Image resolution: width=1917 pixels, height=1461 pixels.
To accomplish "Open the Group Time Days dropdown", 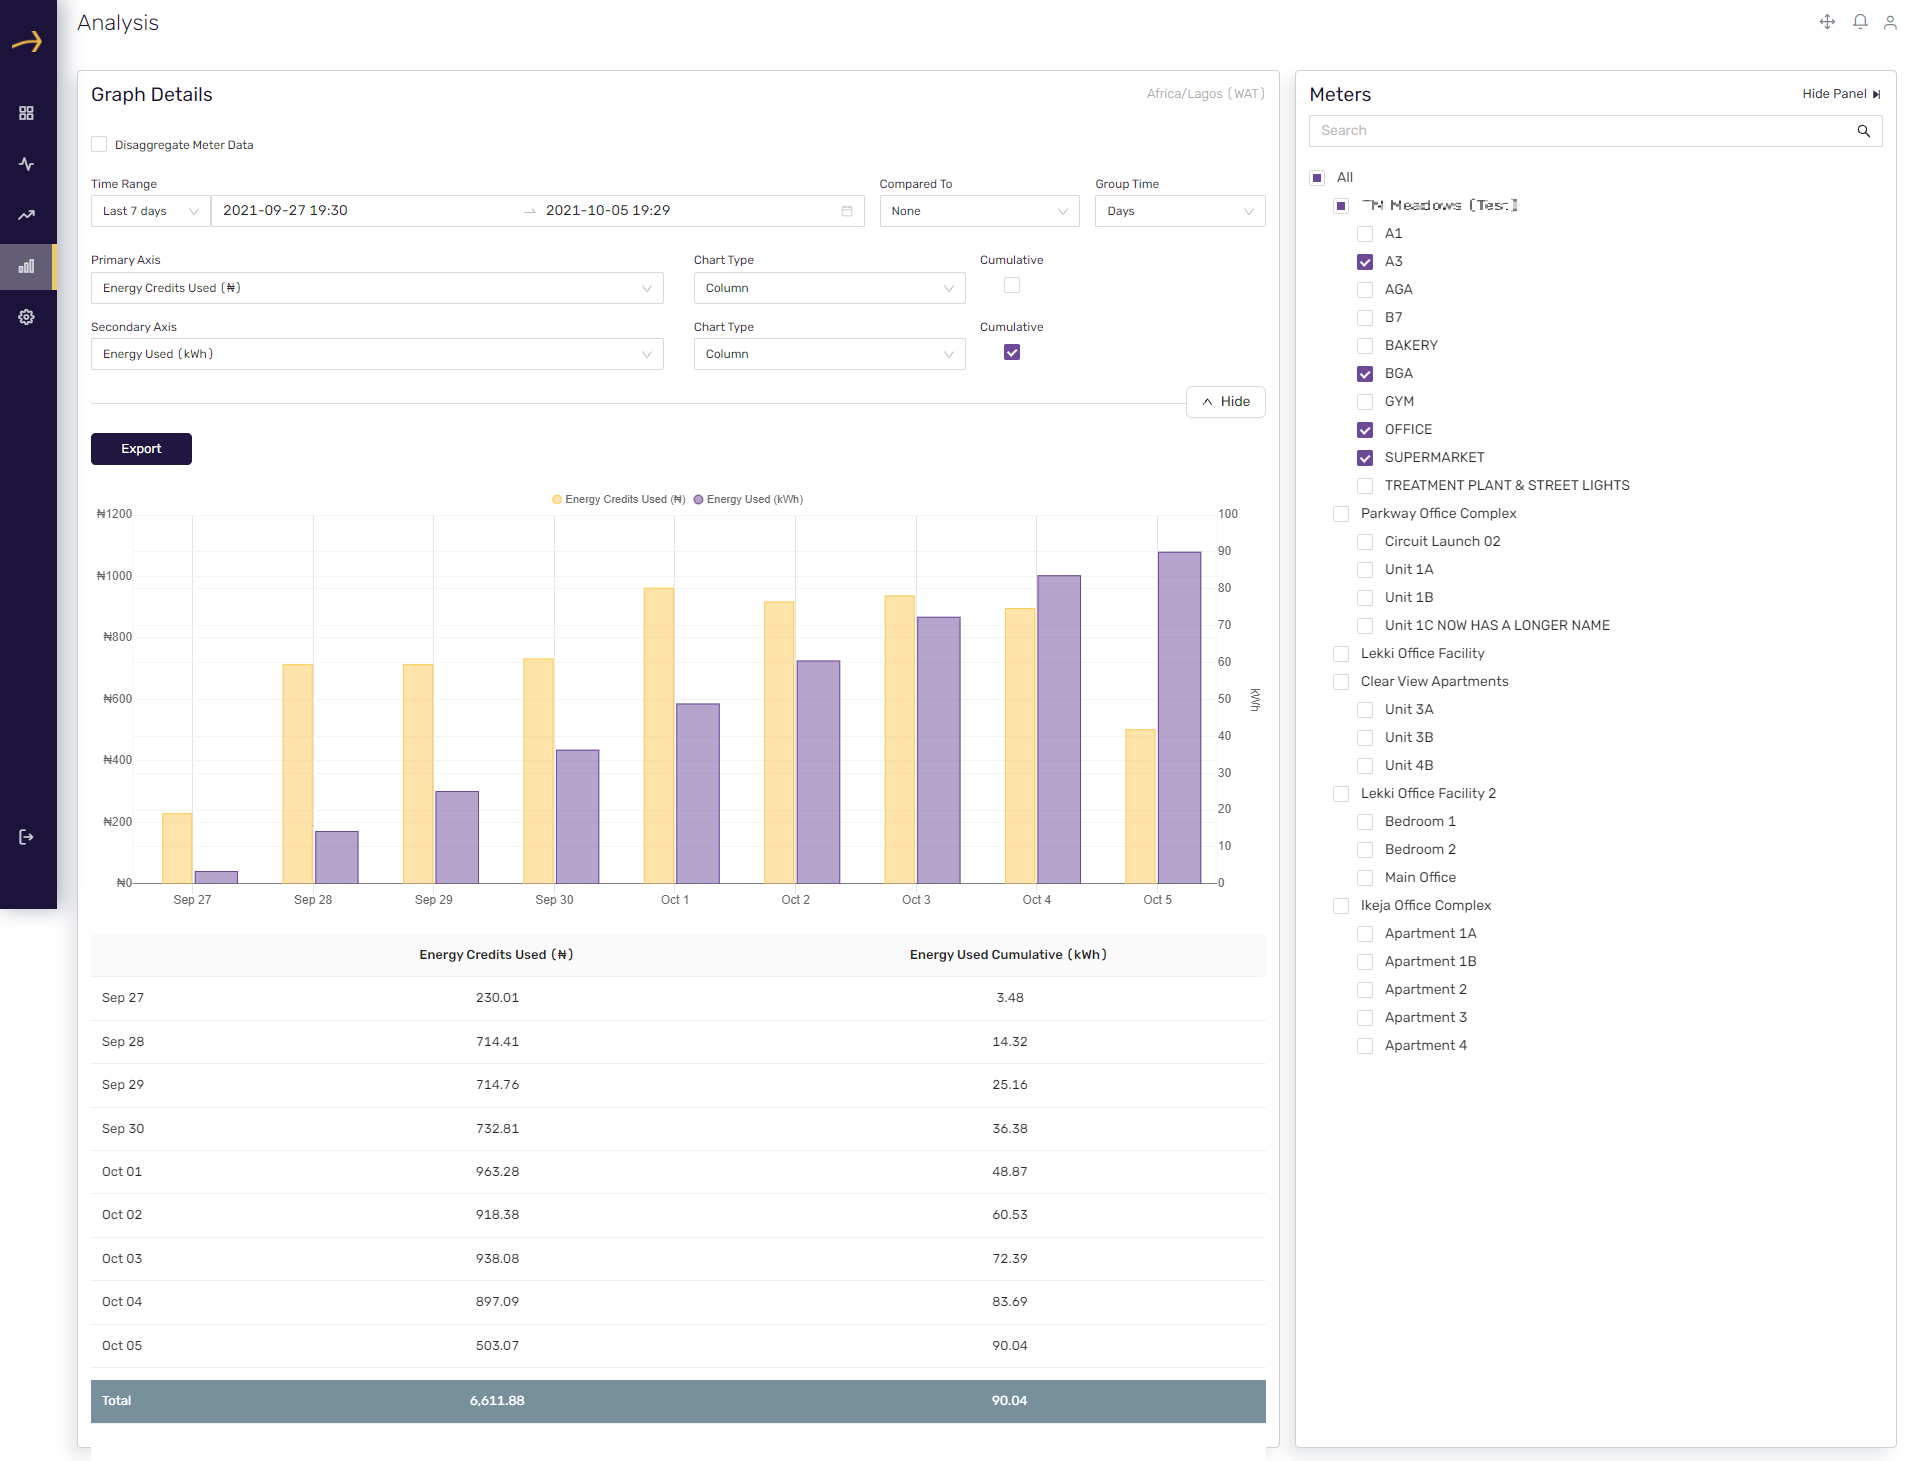I will [1180, 211].
